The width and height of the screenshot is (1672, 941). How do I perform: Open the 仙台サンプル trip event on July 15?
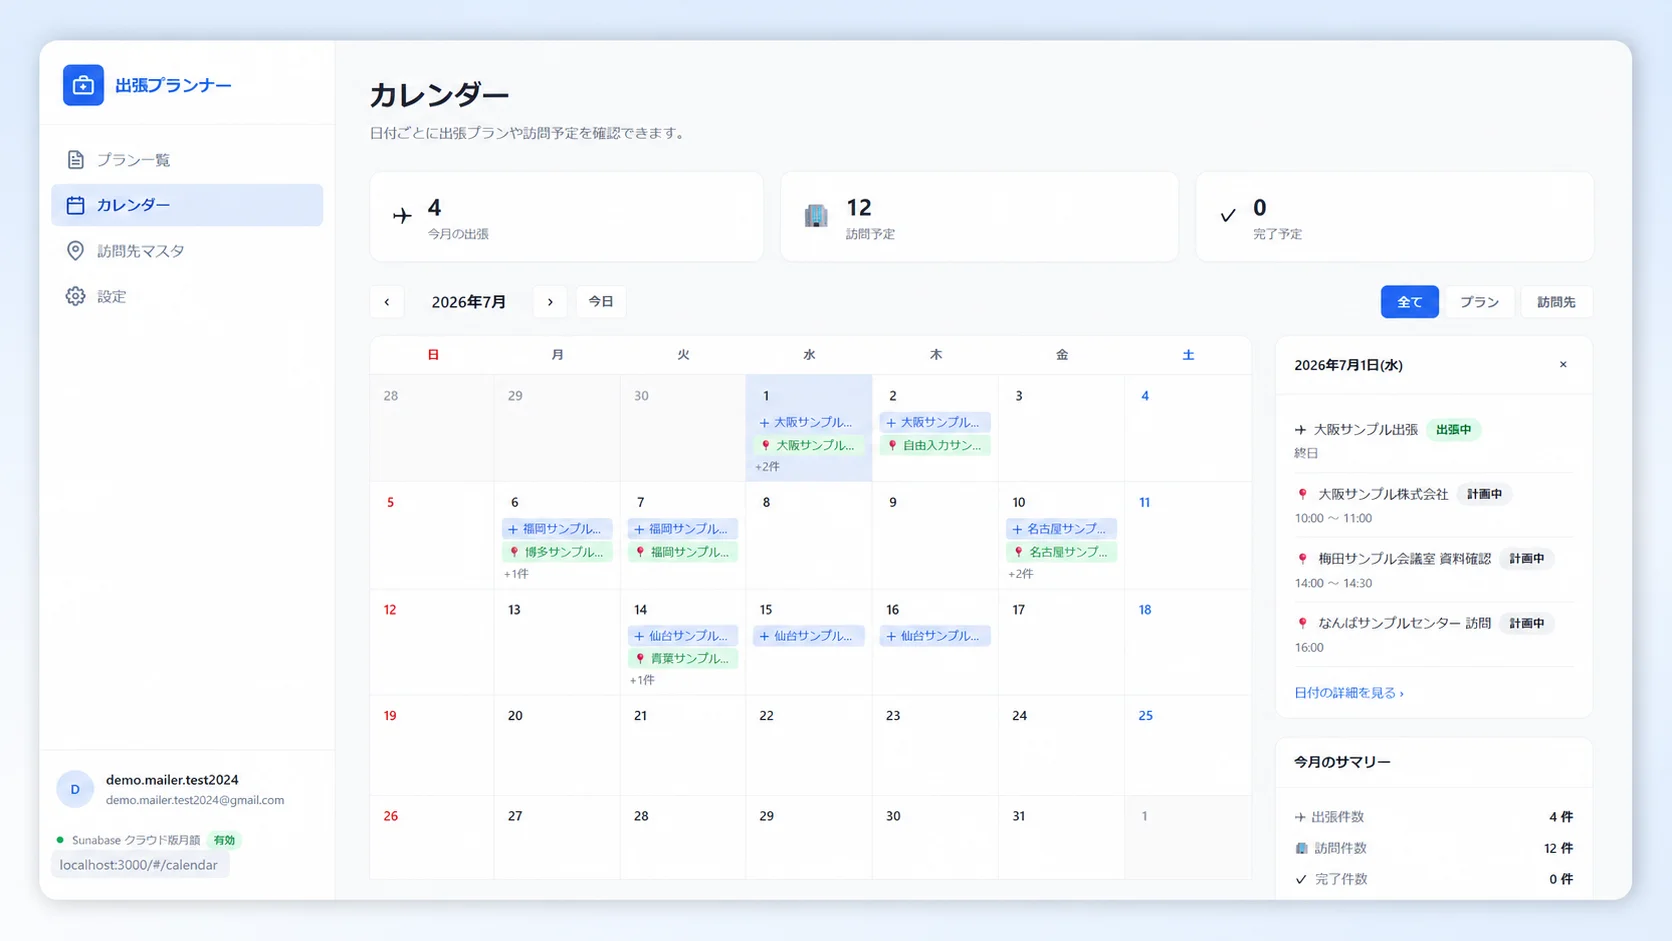tap(809, 636)
